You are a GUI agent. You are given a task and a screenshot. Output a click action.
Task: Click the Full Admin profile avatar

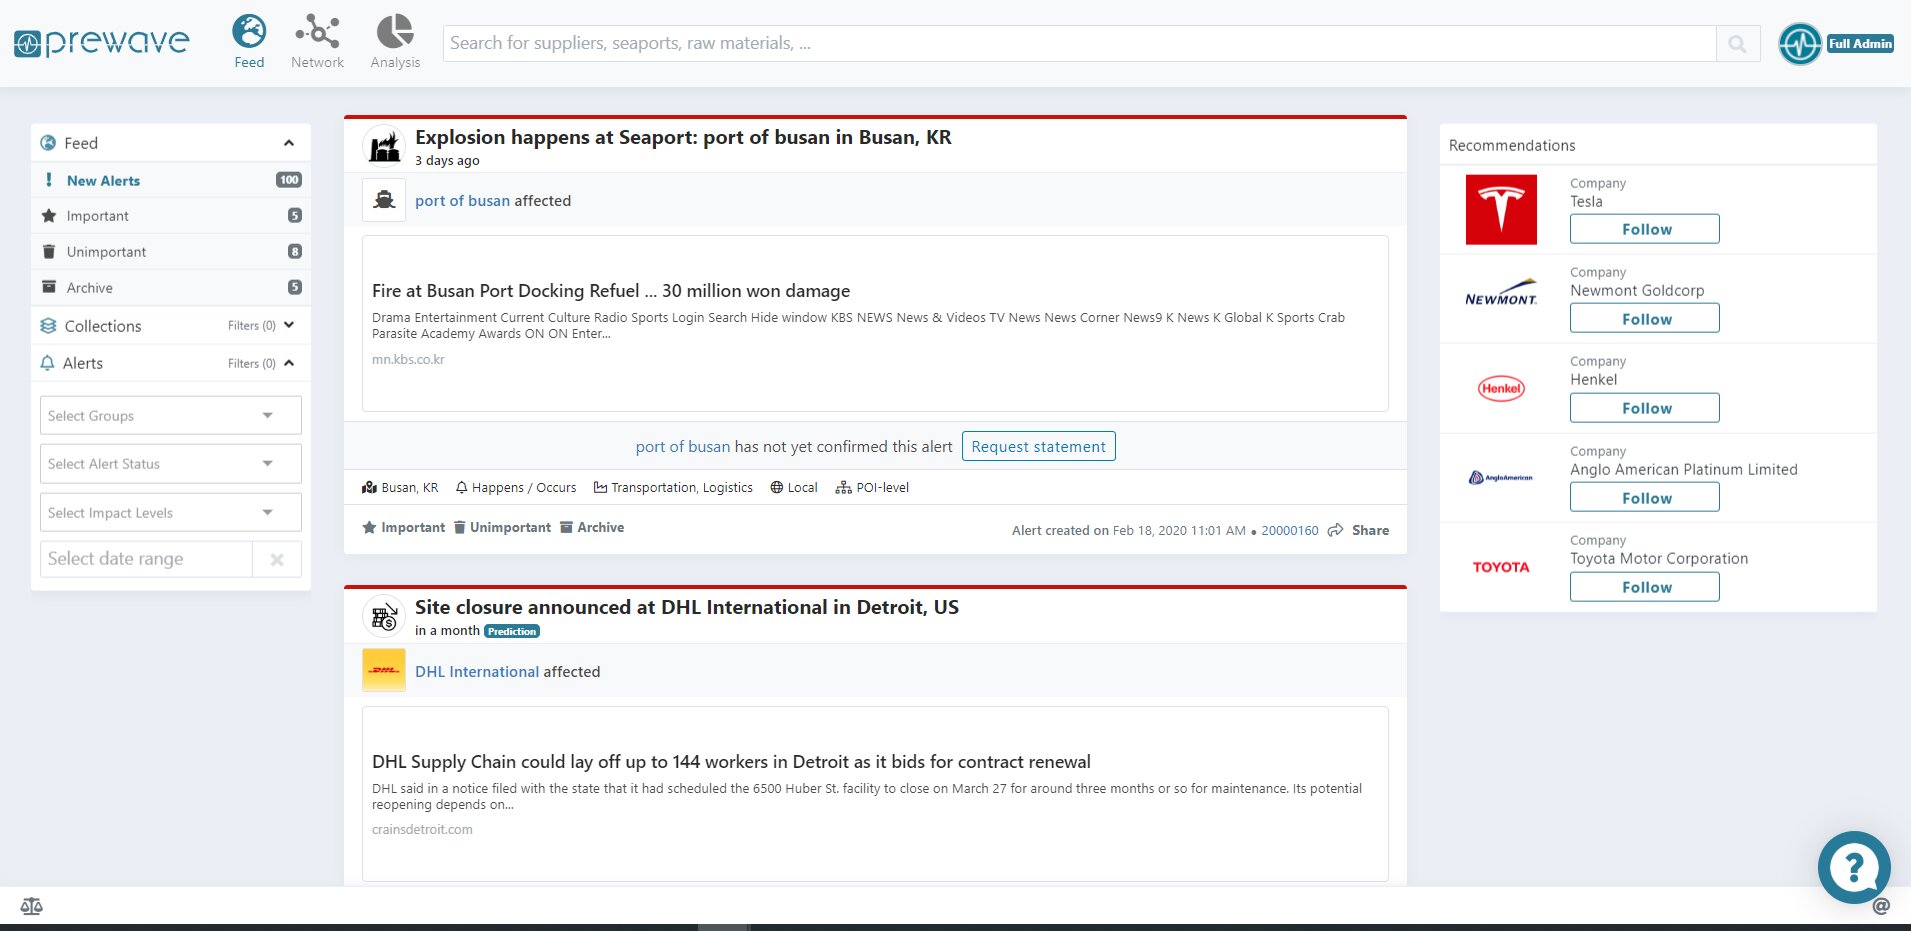[x=1799, y=44]
